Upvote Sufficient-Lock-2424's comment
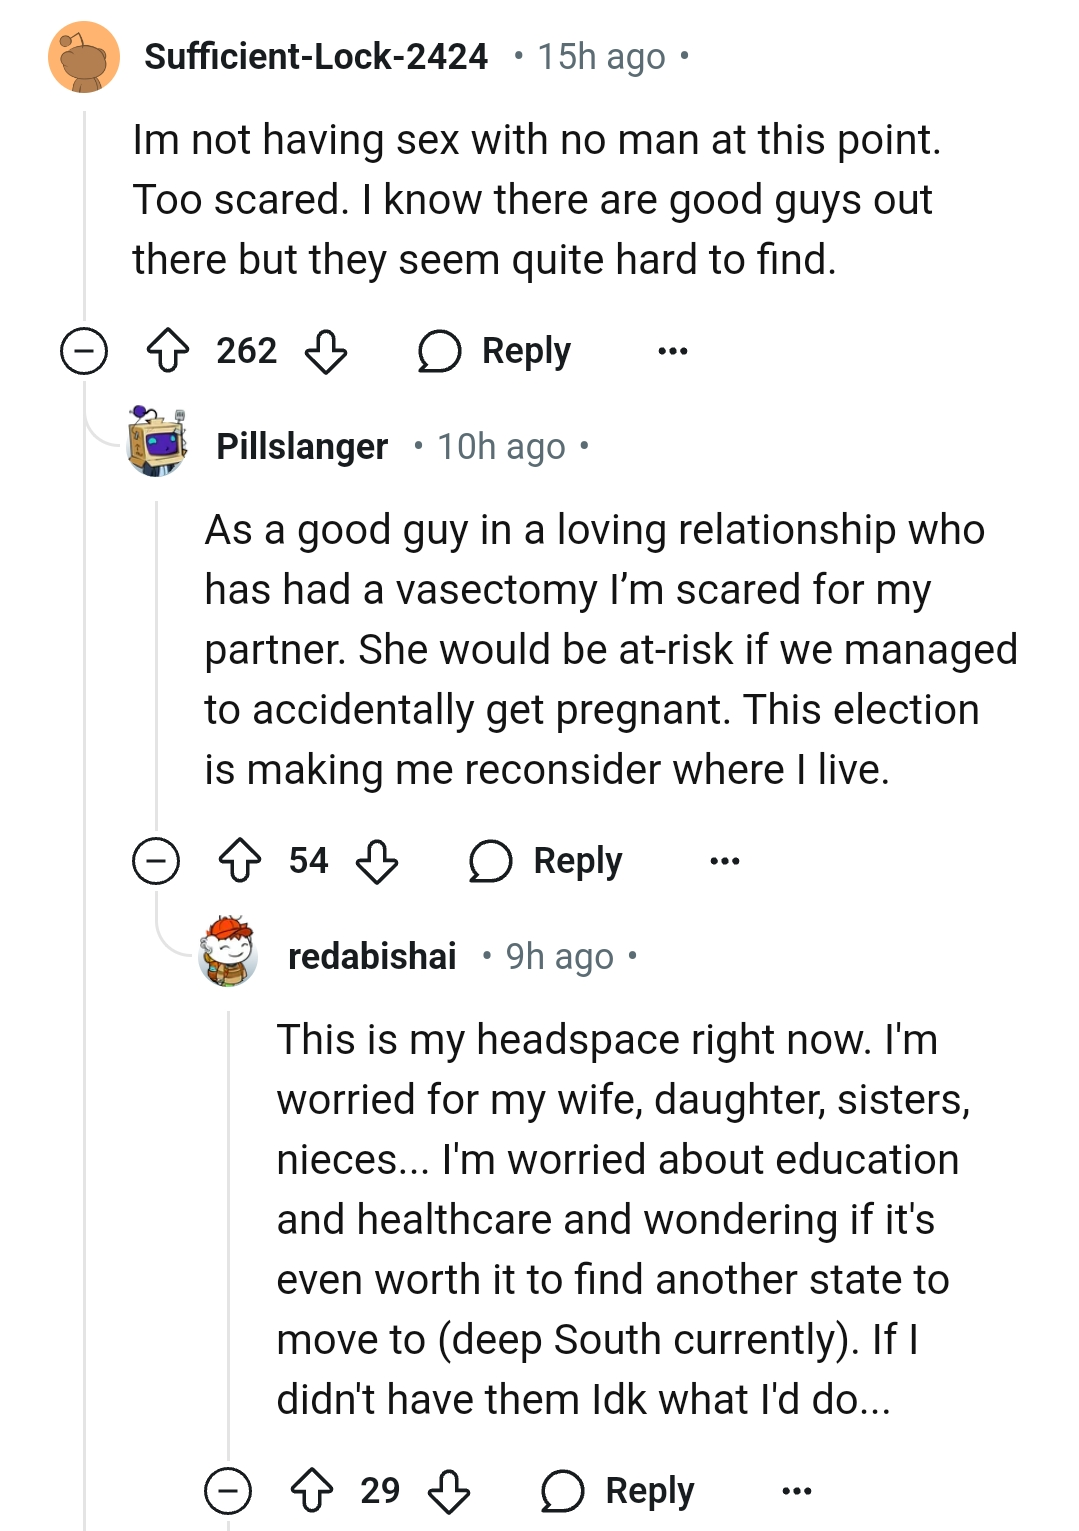 coord(167,351)
